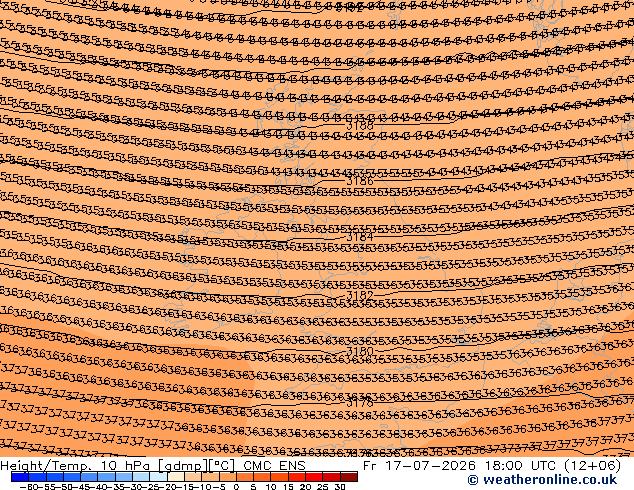Click the 'Fr 17-07-2026' date text
Screen dimensions: 634x490
point(419,466)
